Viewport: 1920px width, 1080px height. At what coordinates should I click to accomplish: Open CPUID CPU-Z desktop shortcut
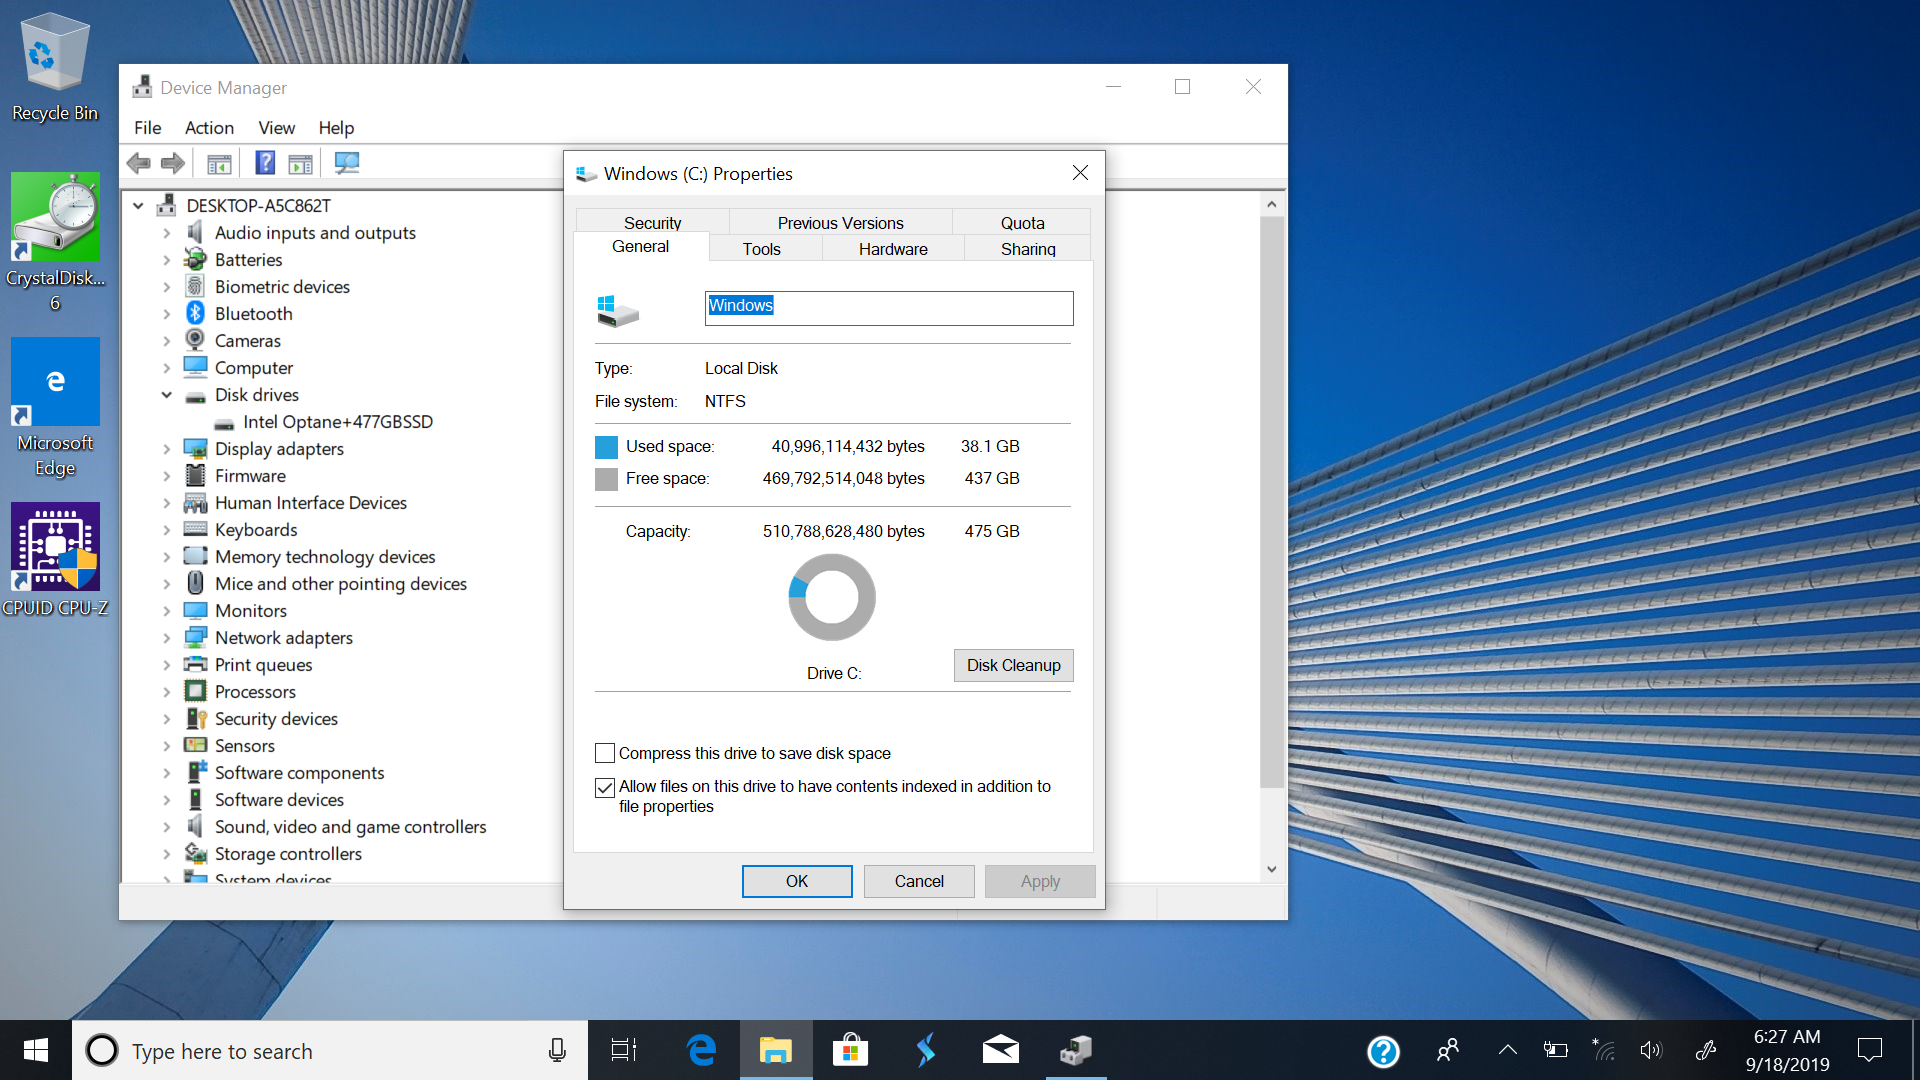[x=55, y=560]
